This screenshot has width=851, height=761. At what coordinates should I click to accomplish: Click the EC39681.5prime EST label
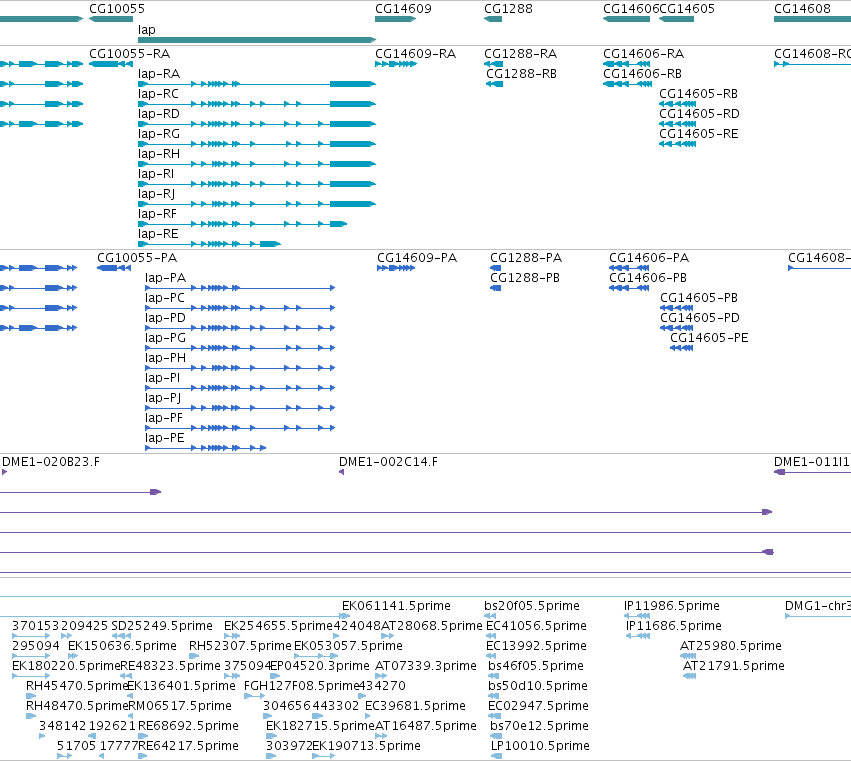[x=415, y=706]
